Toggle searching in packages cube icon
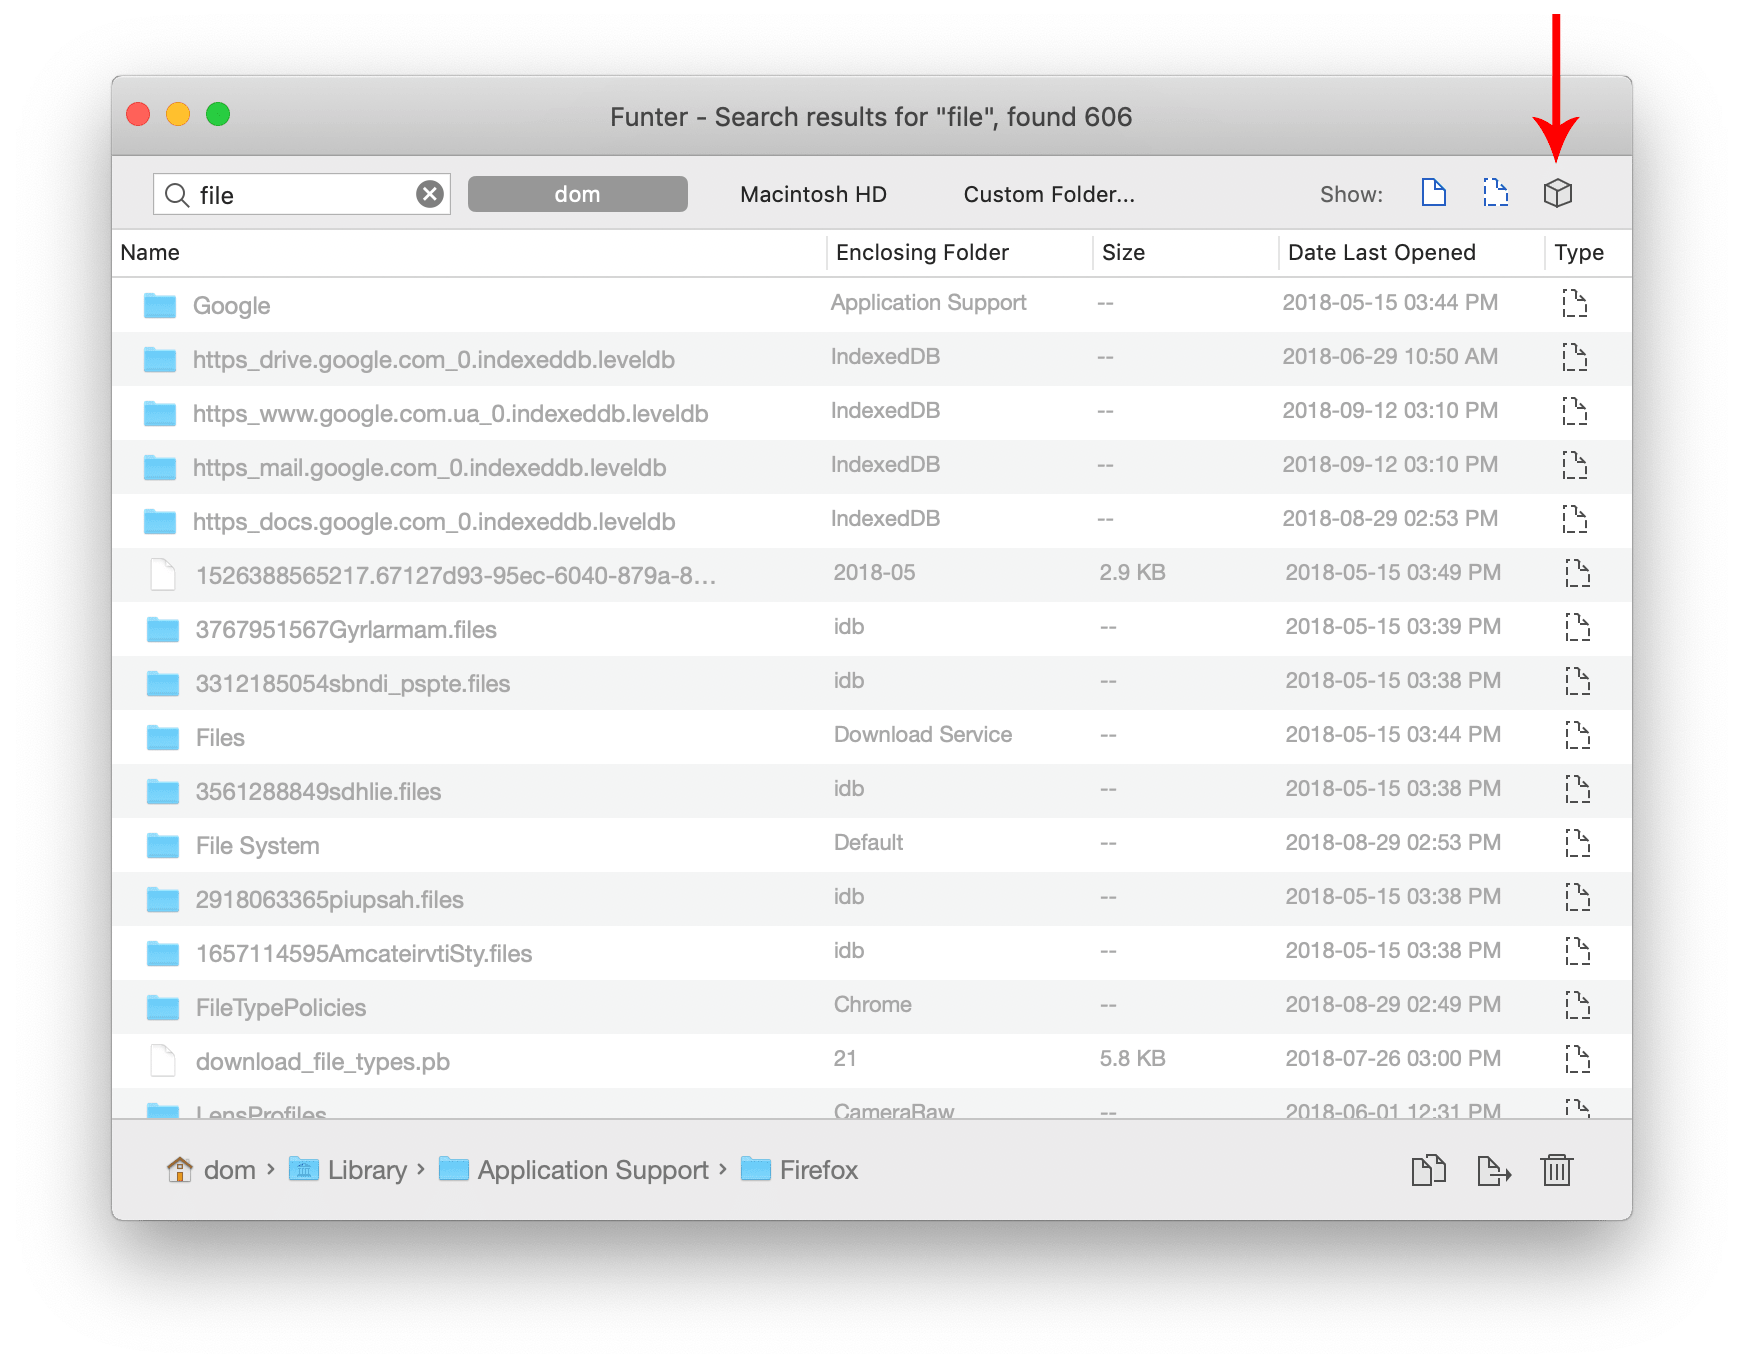The image size is (1744, 1368). (1557, 193)
